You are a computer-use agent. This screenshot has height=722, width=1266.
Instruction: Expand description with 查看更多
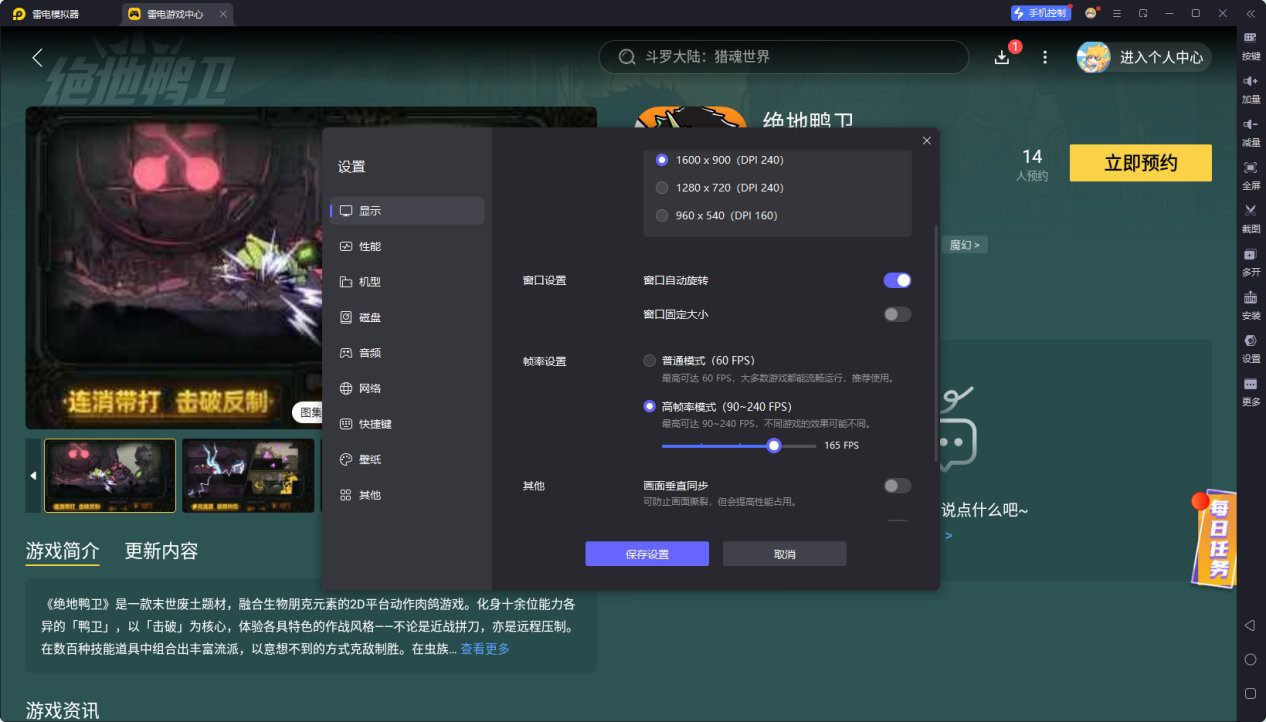(x=485, y=649)
